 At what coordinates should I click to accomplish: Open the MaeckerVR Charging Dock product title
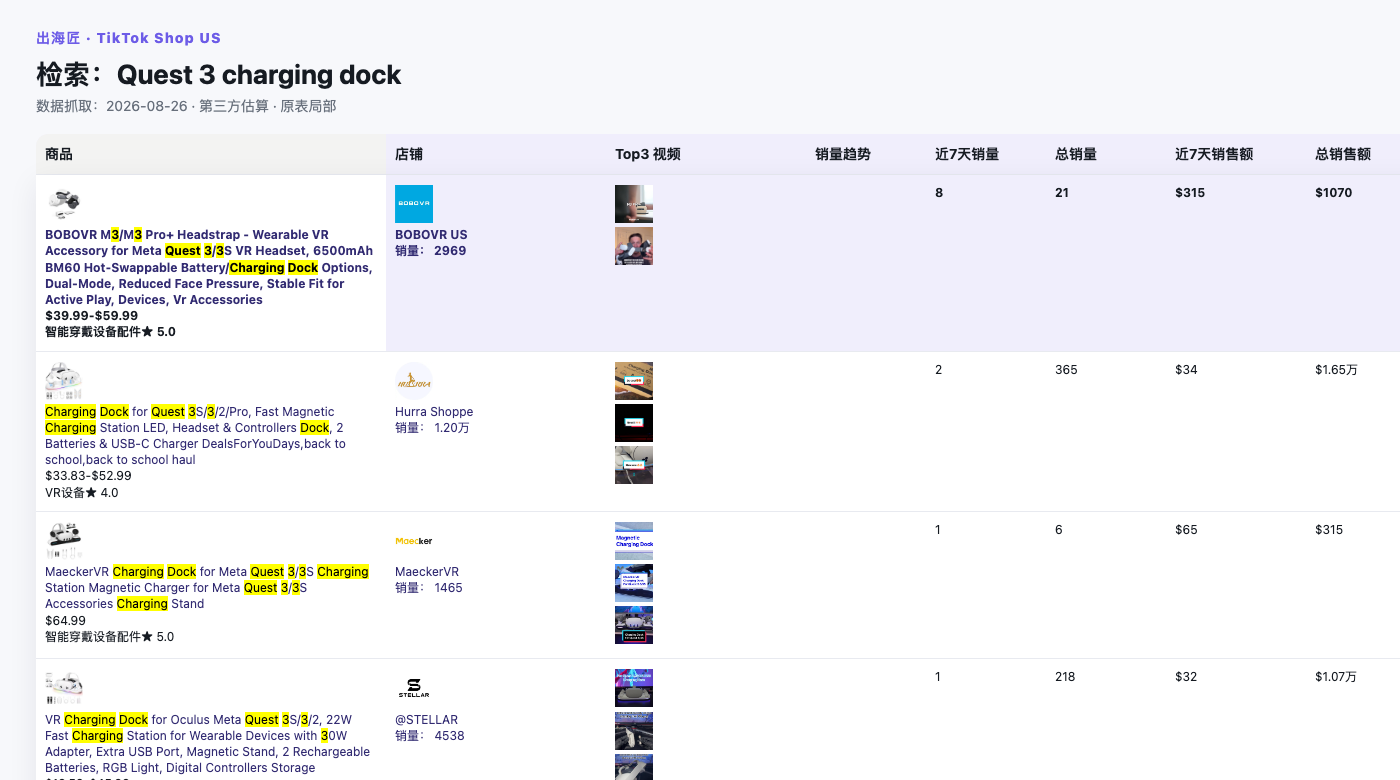click(207, 588)
